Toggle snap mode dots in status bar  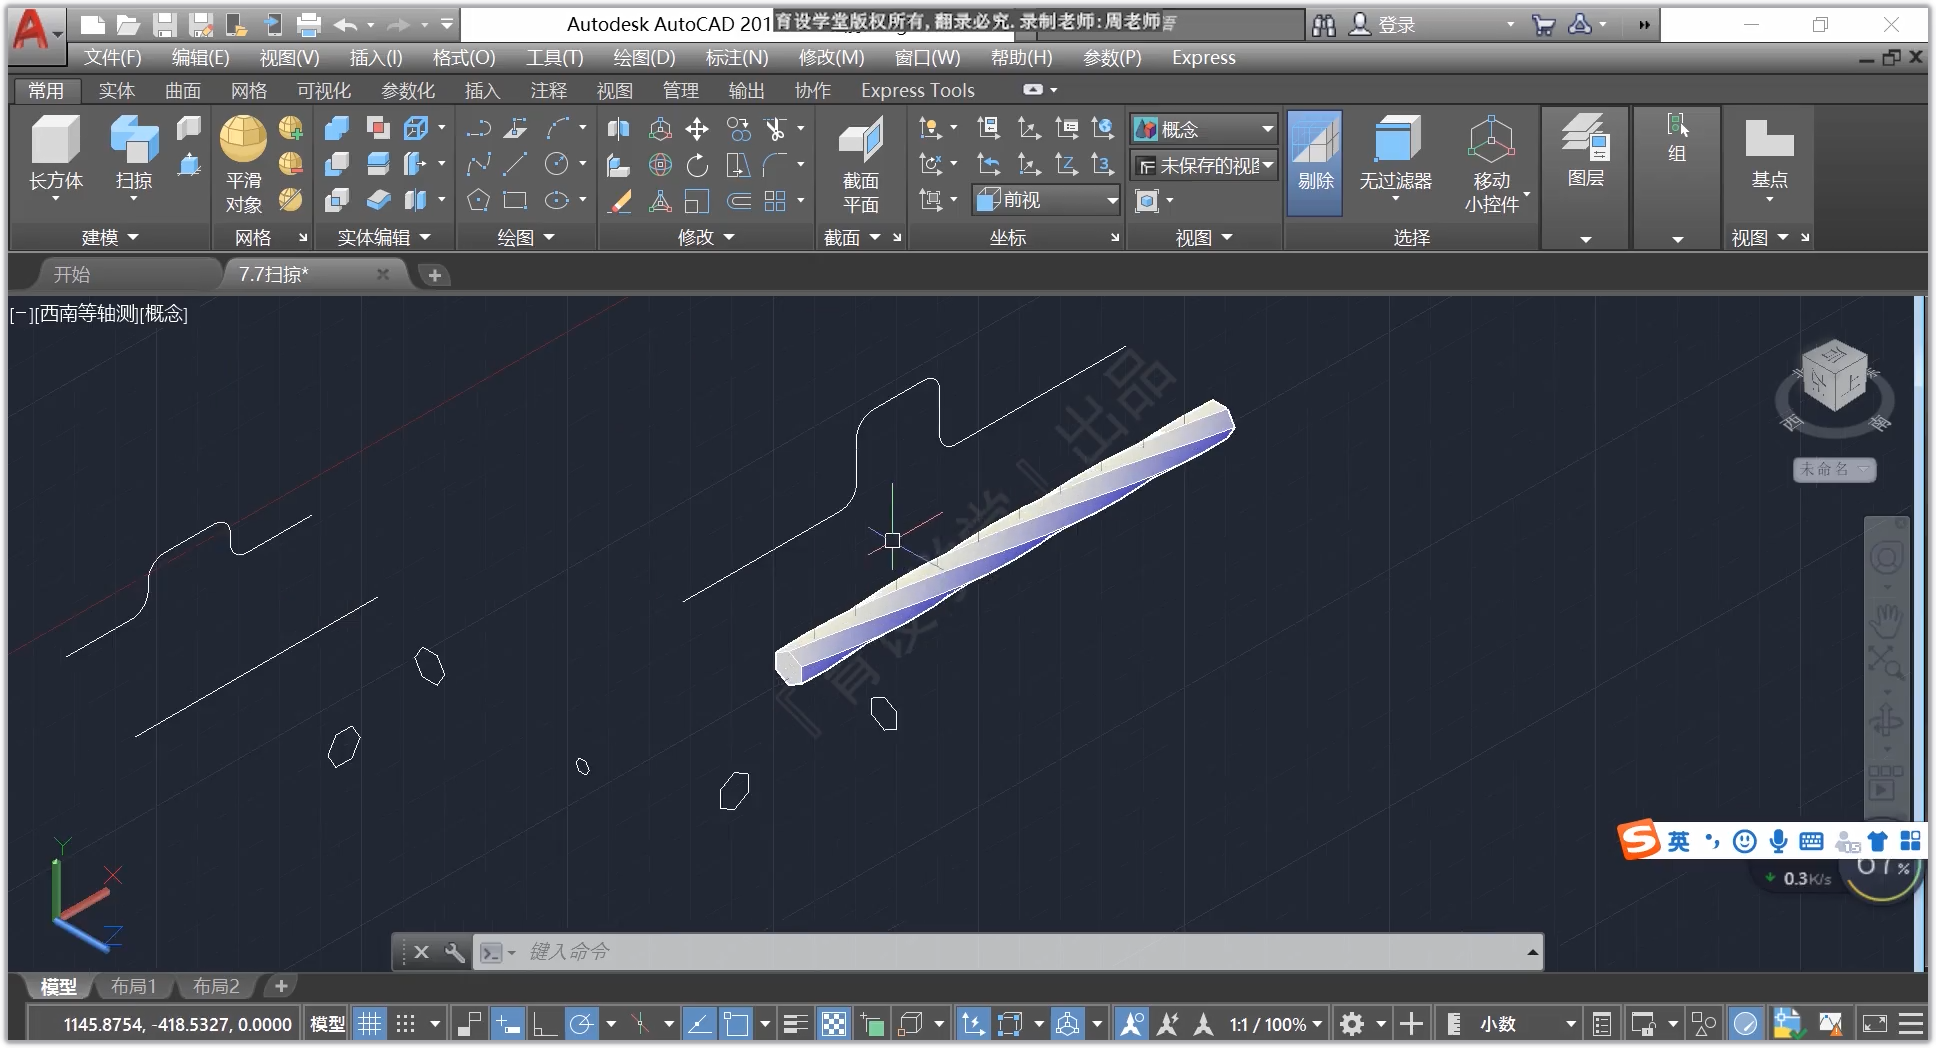click(405, 1024)
